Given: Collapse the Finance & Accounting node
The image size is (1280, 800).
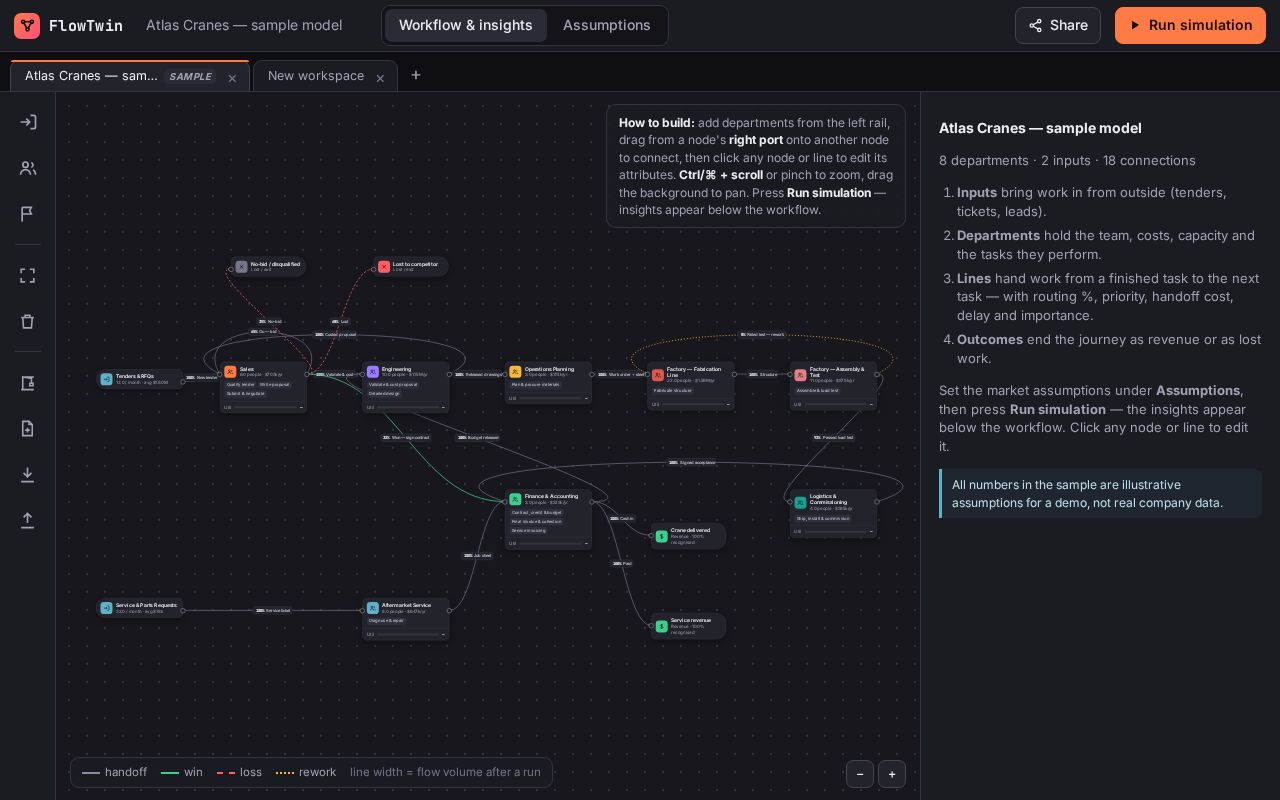Looking at the screenshot, I should pos(587,544).
